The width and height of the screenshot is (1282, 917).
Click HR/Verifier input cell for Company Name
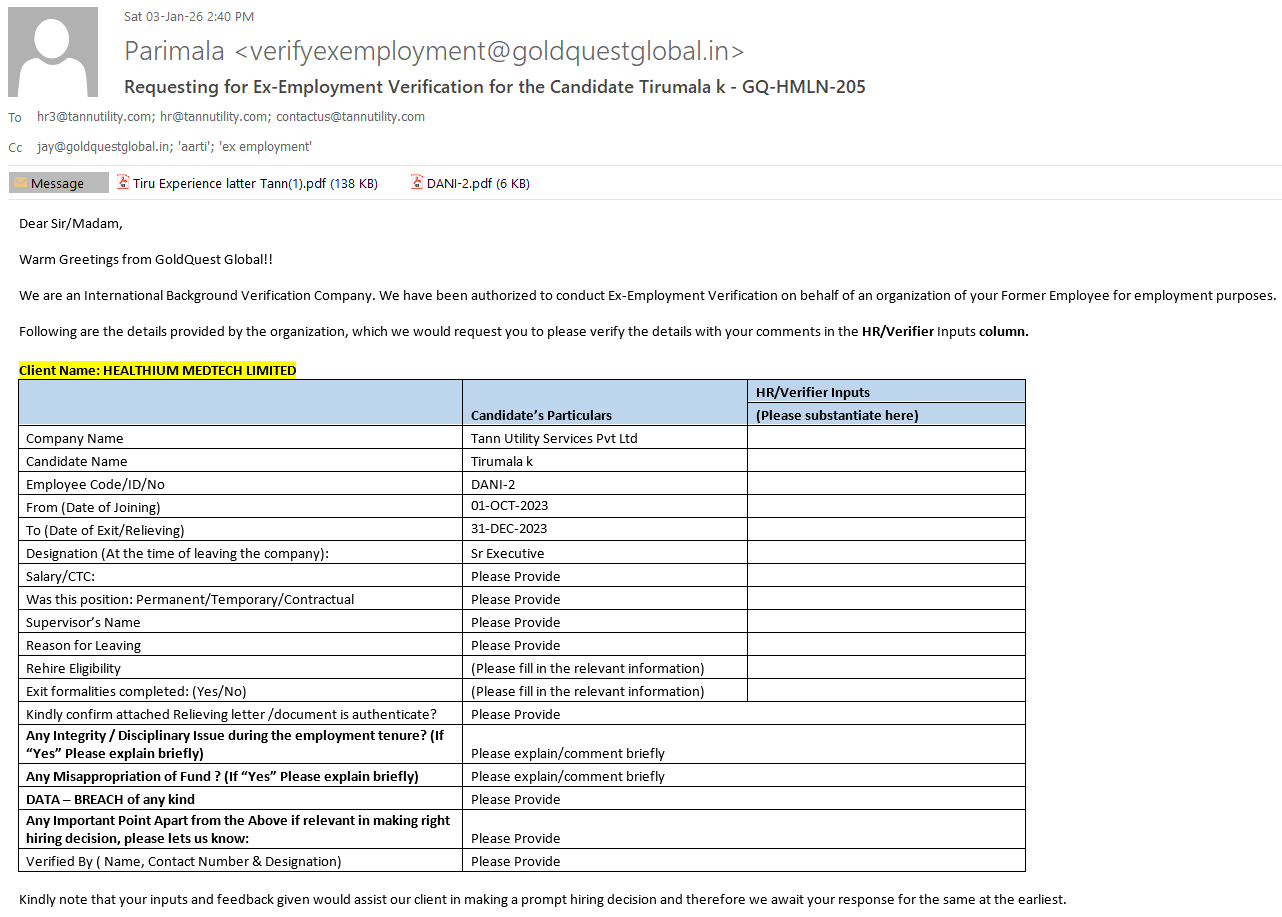(x=885, y=438)
